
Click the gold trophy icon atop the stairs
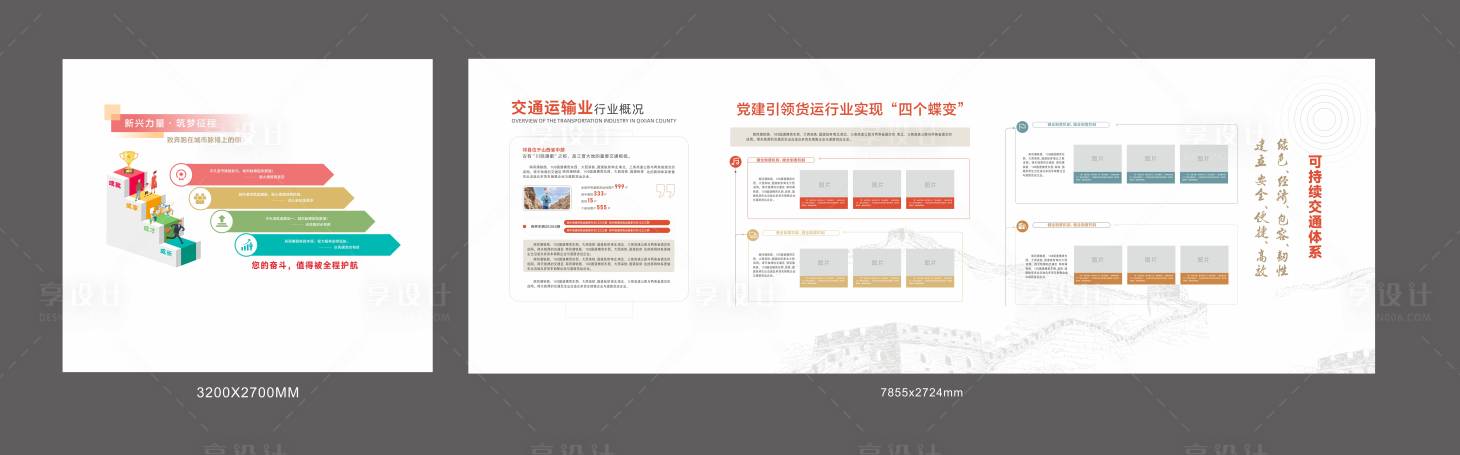point(128,160)
